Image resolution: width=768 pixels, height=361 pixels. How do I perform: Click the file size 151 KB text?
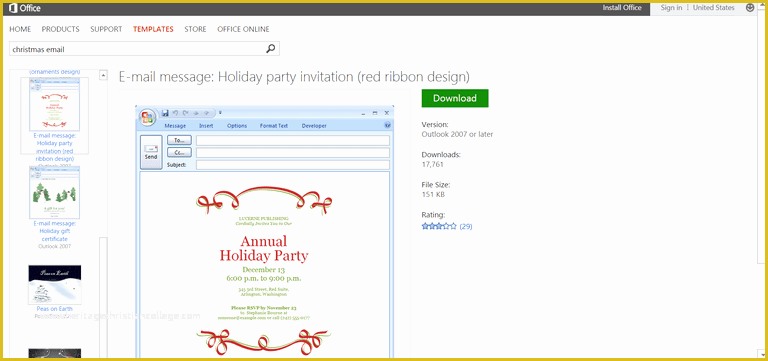[x=433, y=194]
